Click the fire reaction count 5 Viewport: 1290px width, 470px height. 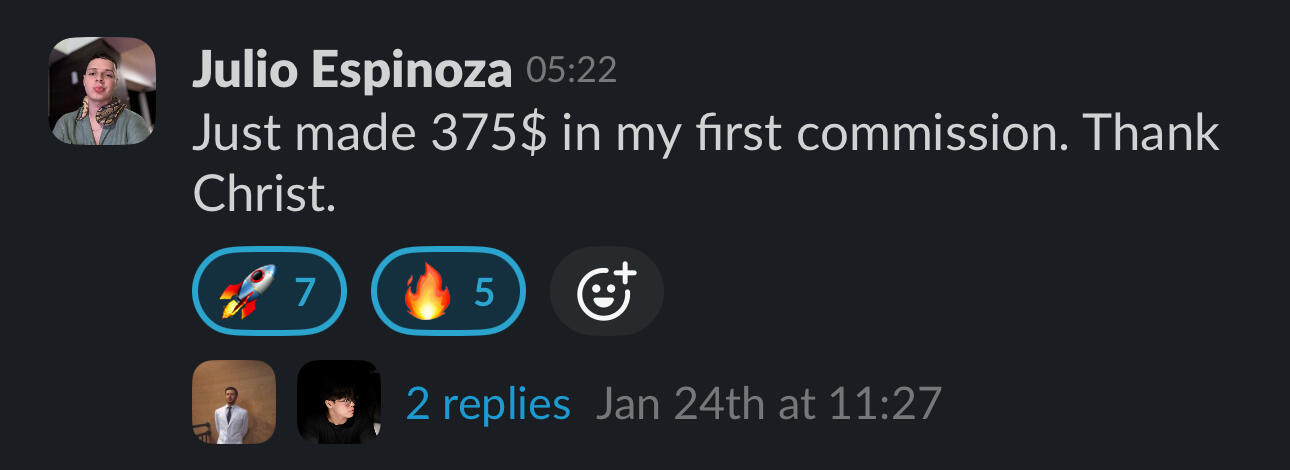(484, 291)
